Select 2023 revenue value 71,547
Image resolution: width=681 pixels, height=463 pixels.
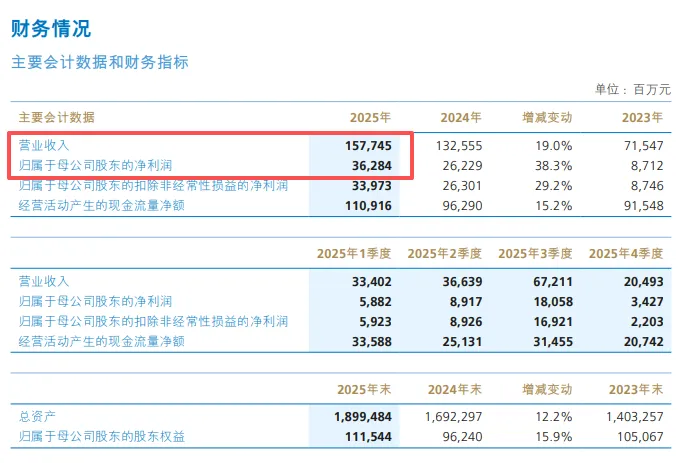point(644,146)
